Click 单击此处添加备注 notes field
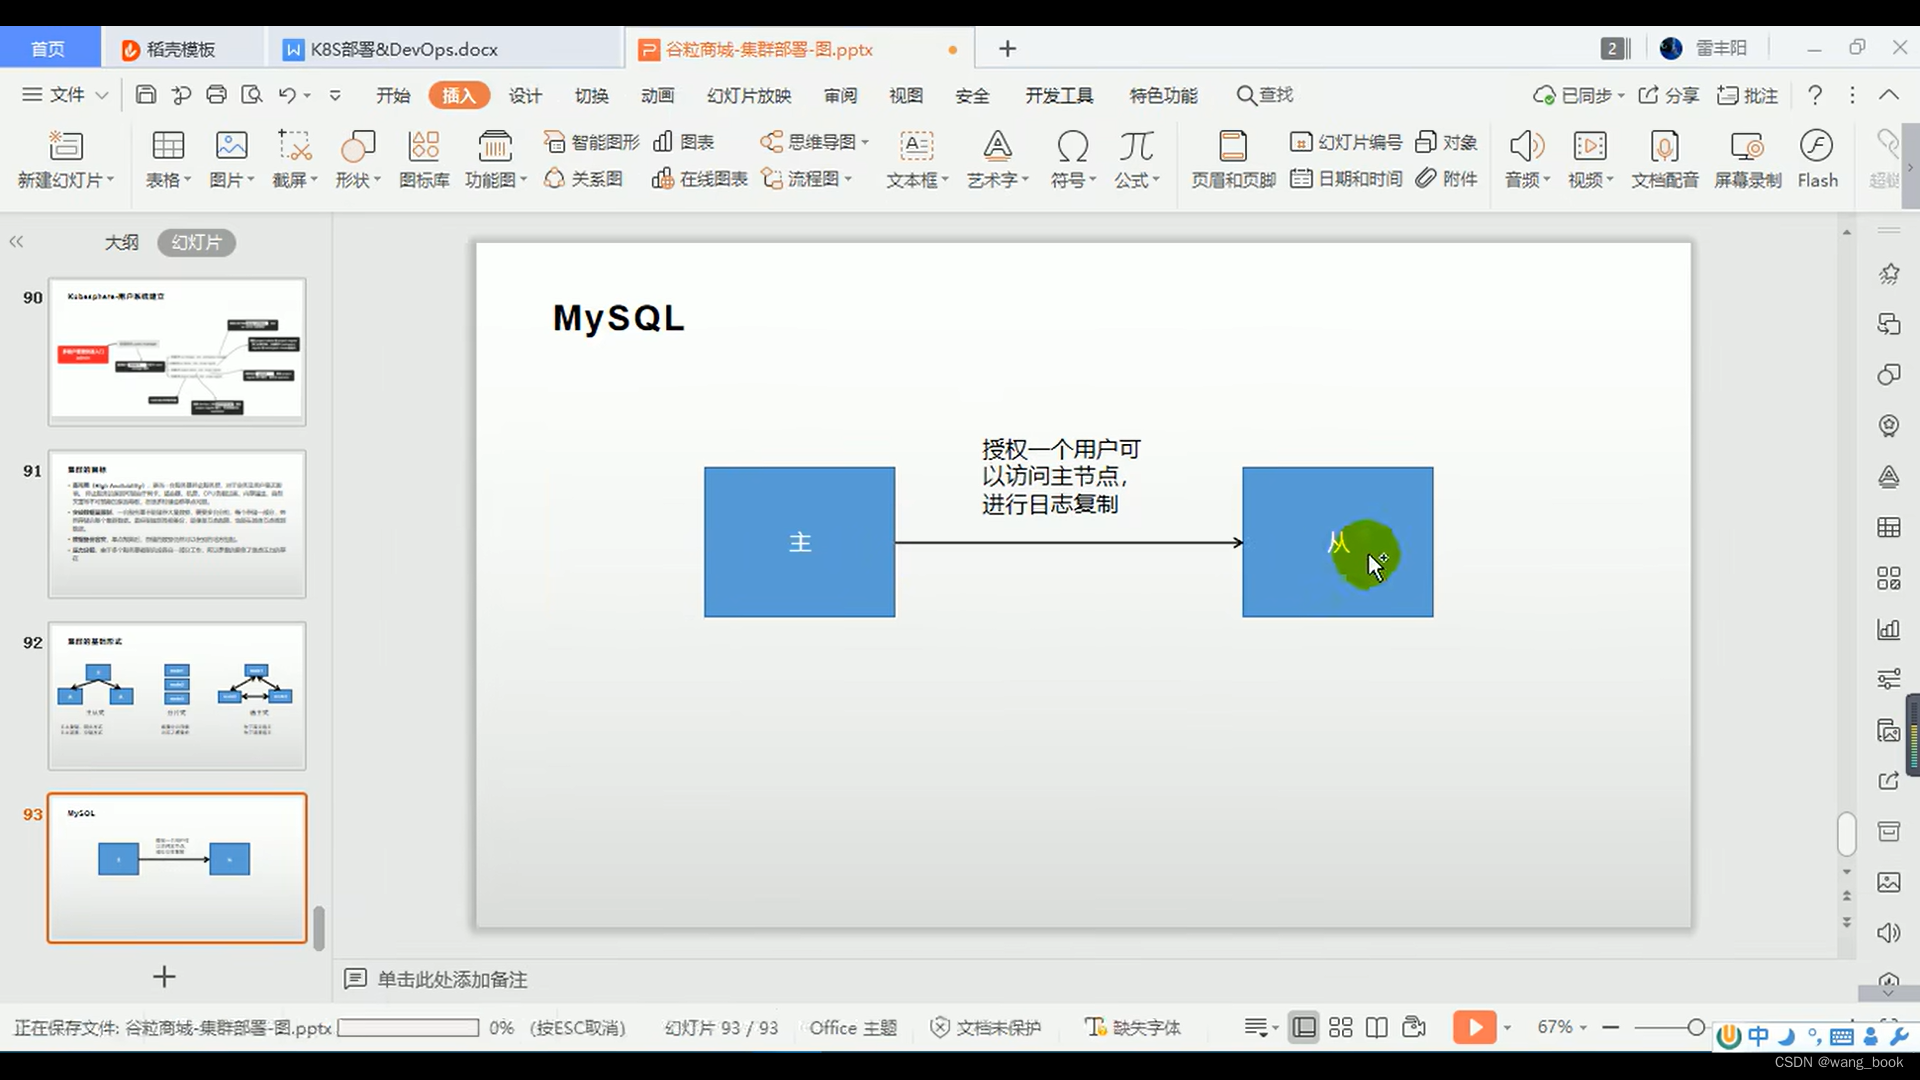This screenshot has width=1920, height=1080. [452, 980]
